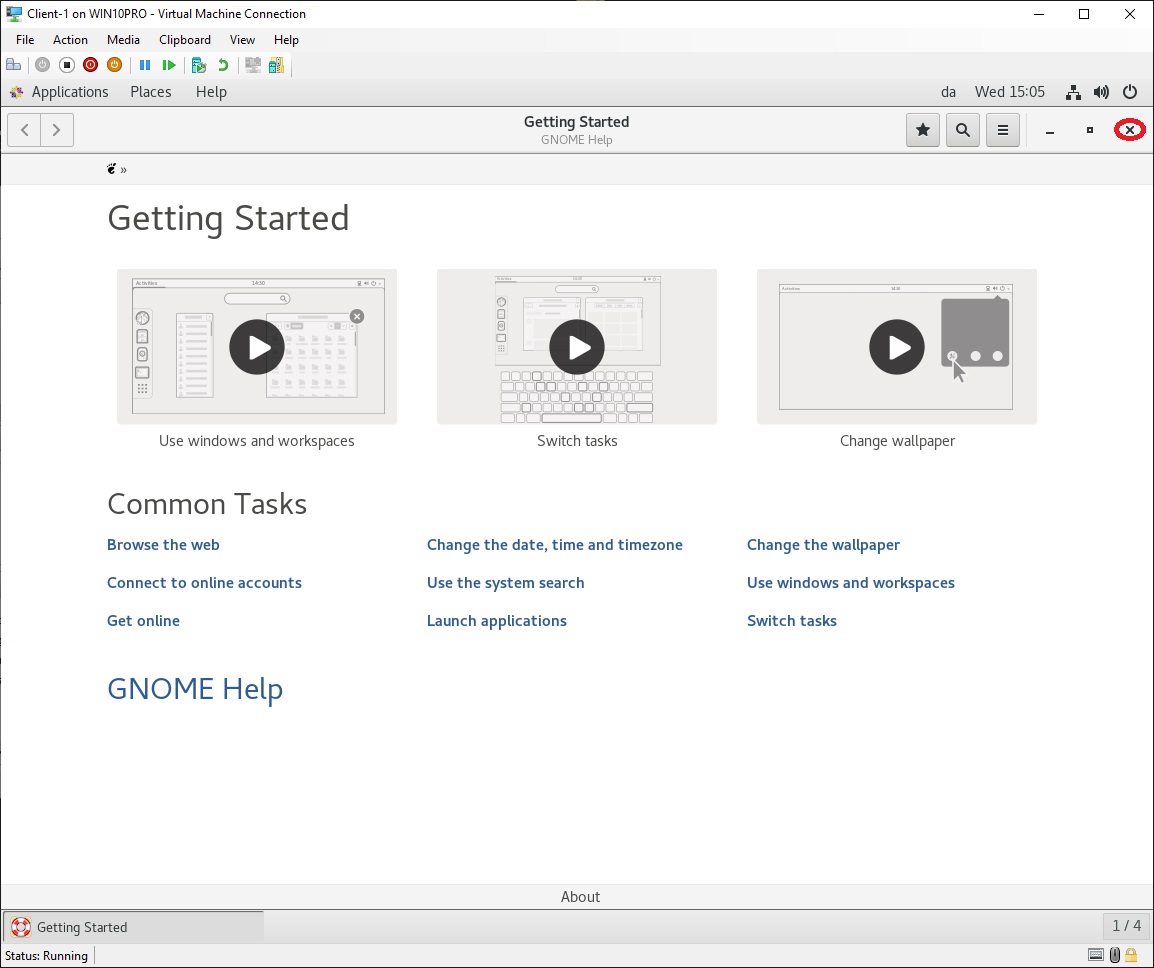The width and height of the screenshot is (1154, 968).
Task: Click the keyboard icon in the status bar
Action: point(1096,955)
